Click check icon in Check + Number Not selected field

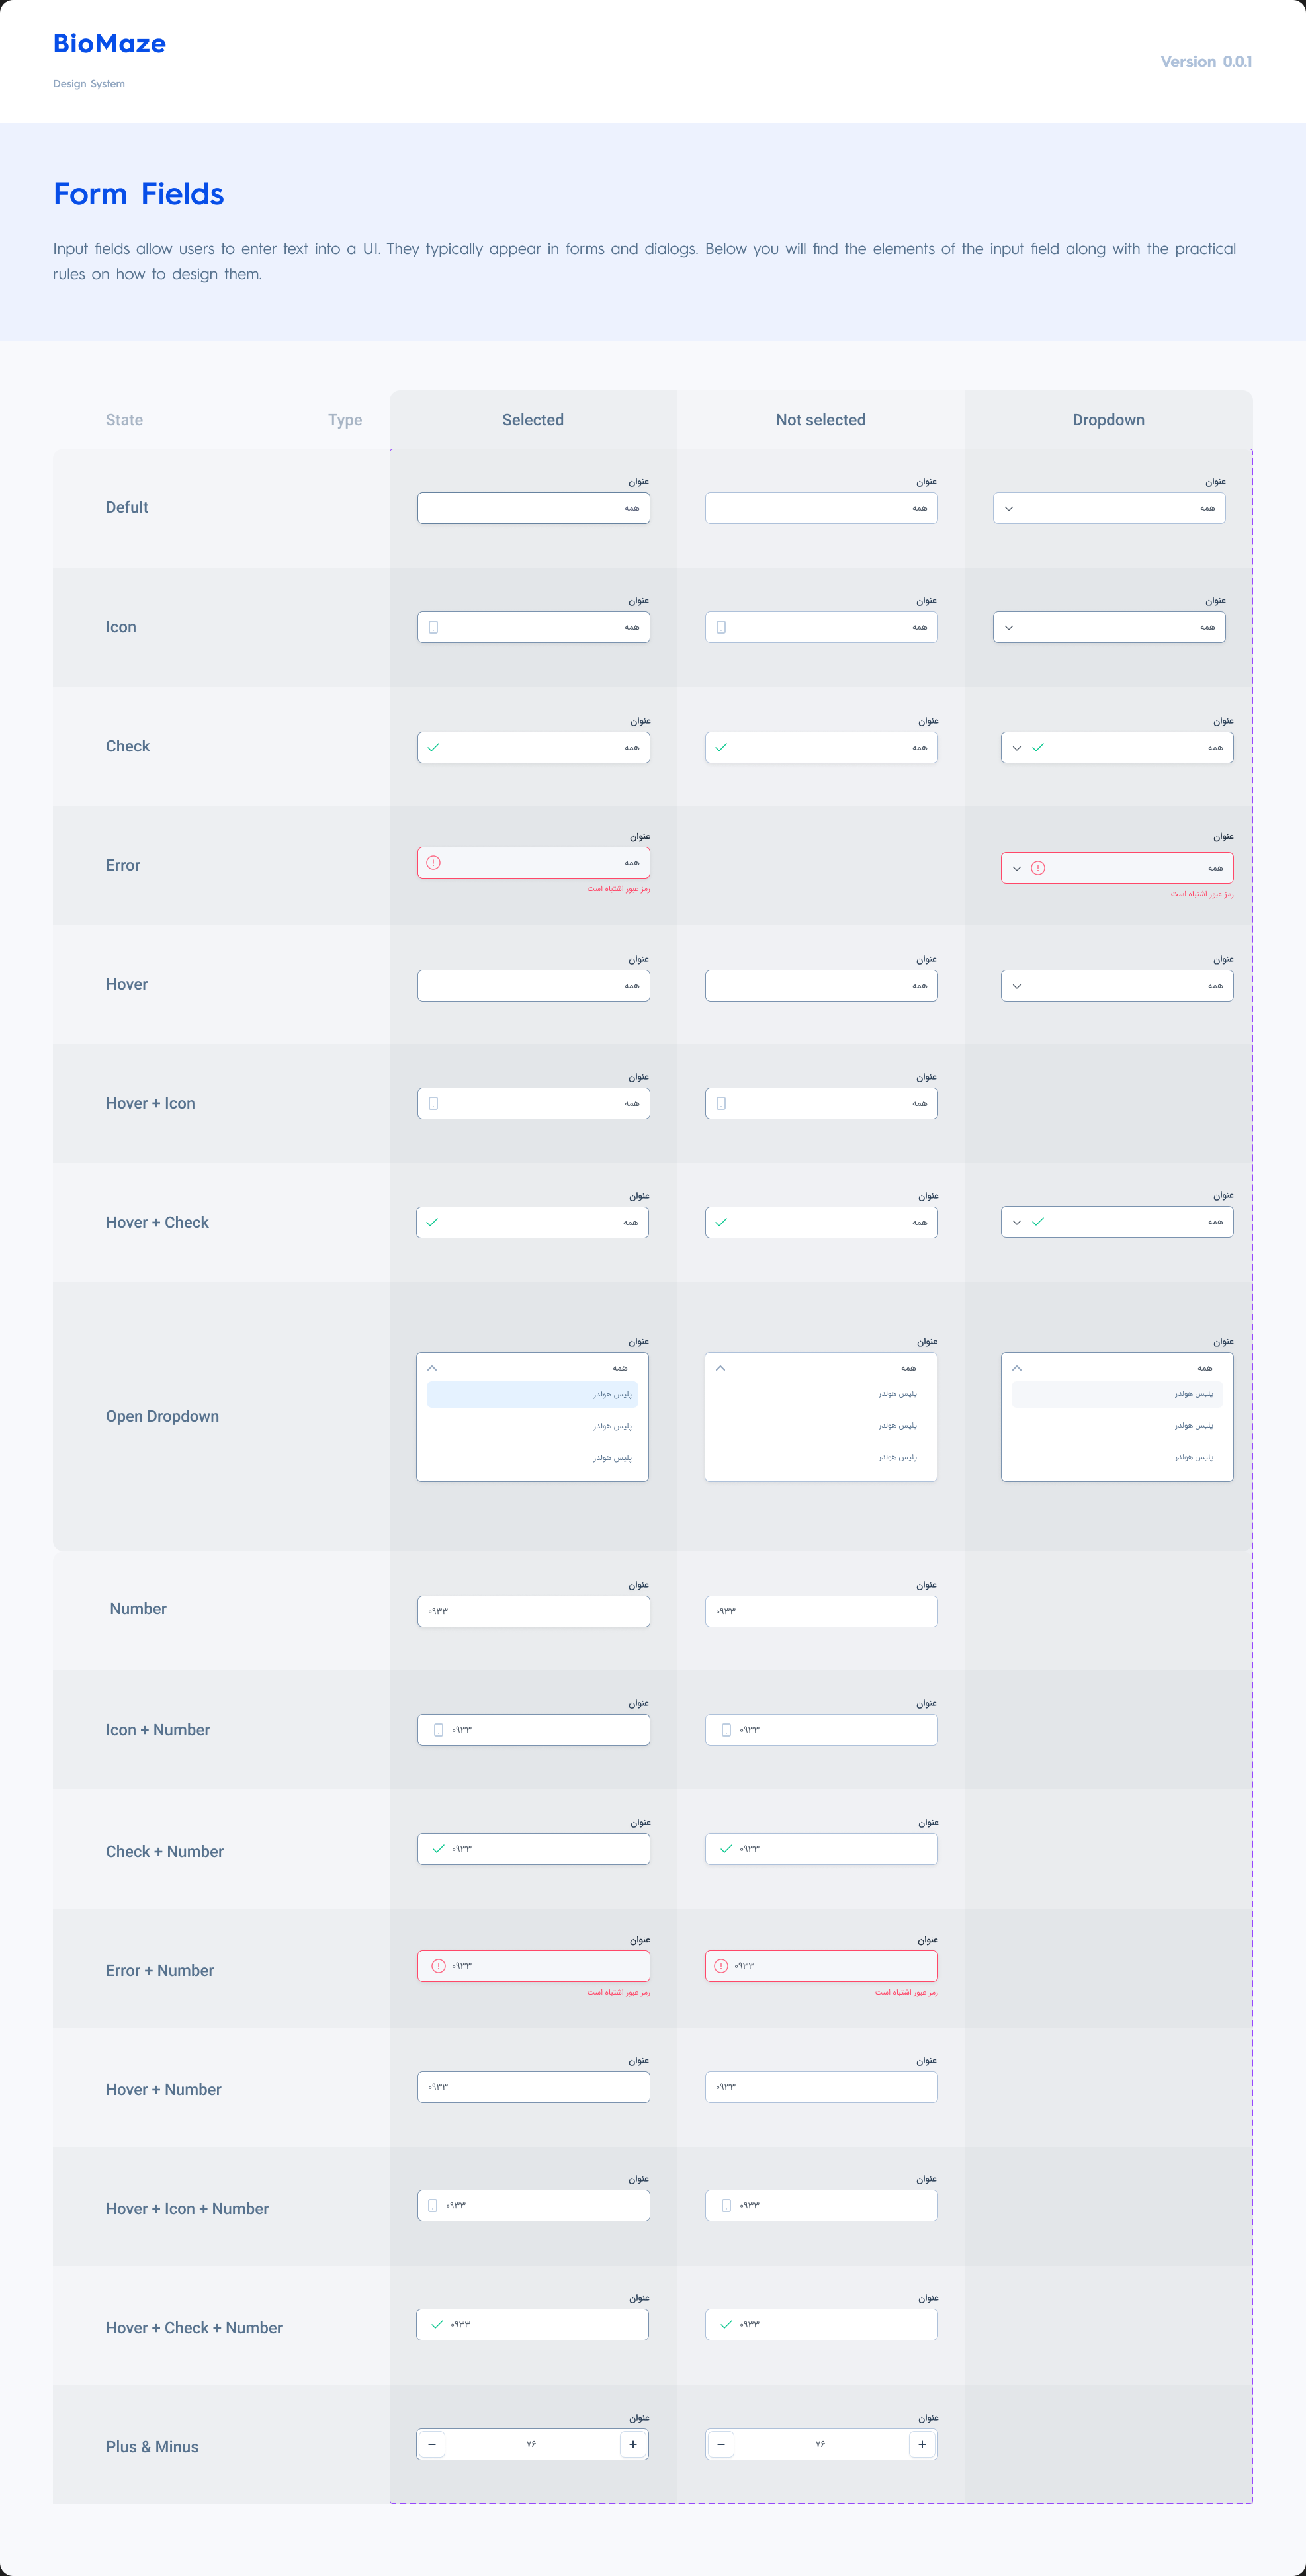[x=726, y=1849]
